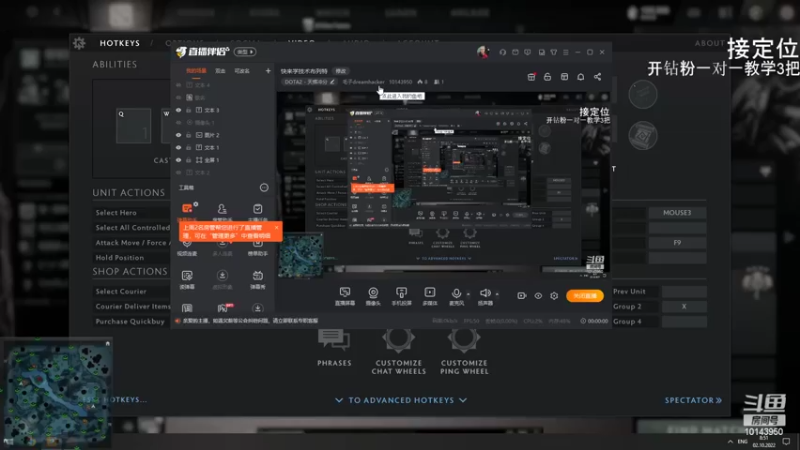The width and height of the screenshot is (800, 450).
Task: Switch to the second scene tab
Action: (x=220, y=71)
